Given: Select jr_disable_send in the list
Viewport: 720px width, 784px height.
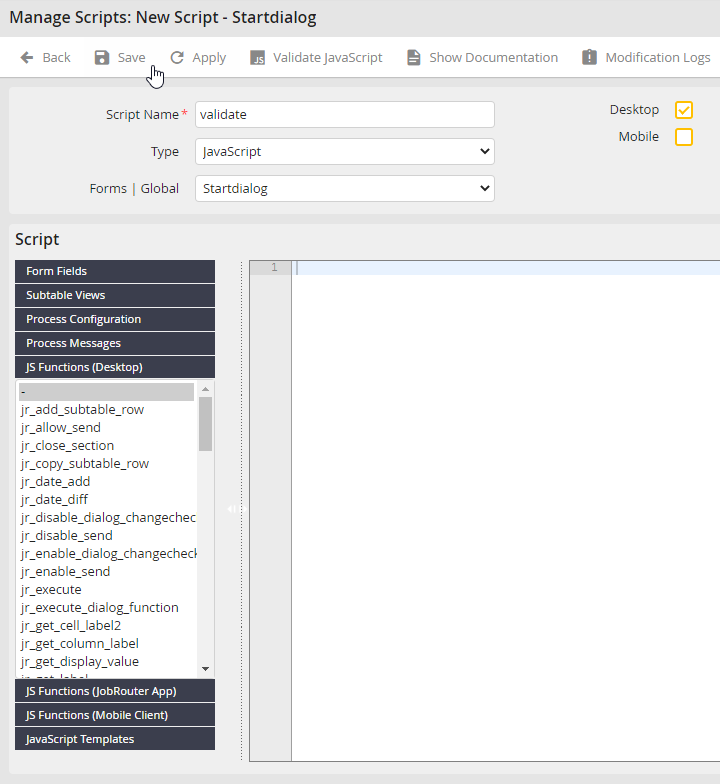Looking at the screenshot, I should 106,536.
